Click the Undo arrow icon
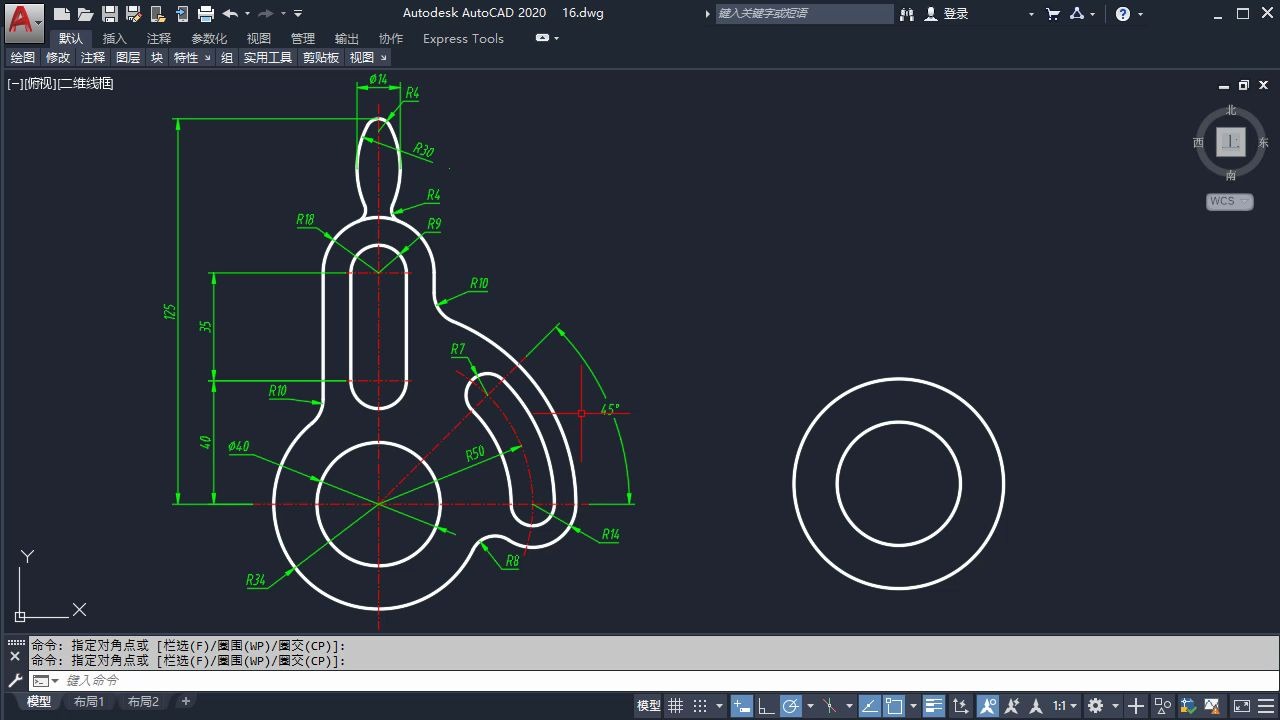This screenshot has height=720, width=1280. tap(230, 14)
